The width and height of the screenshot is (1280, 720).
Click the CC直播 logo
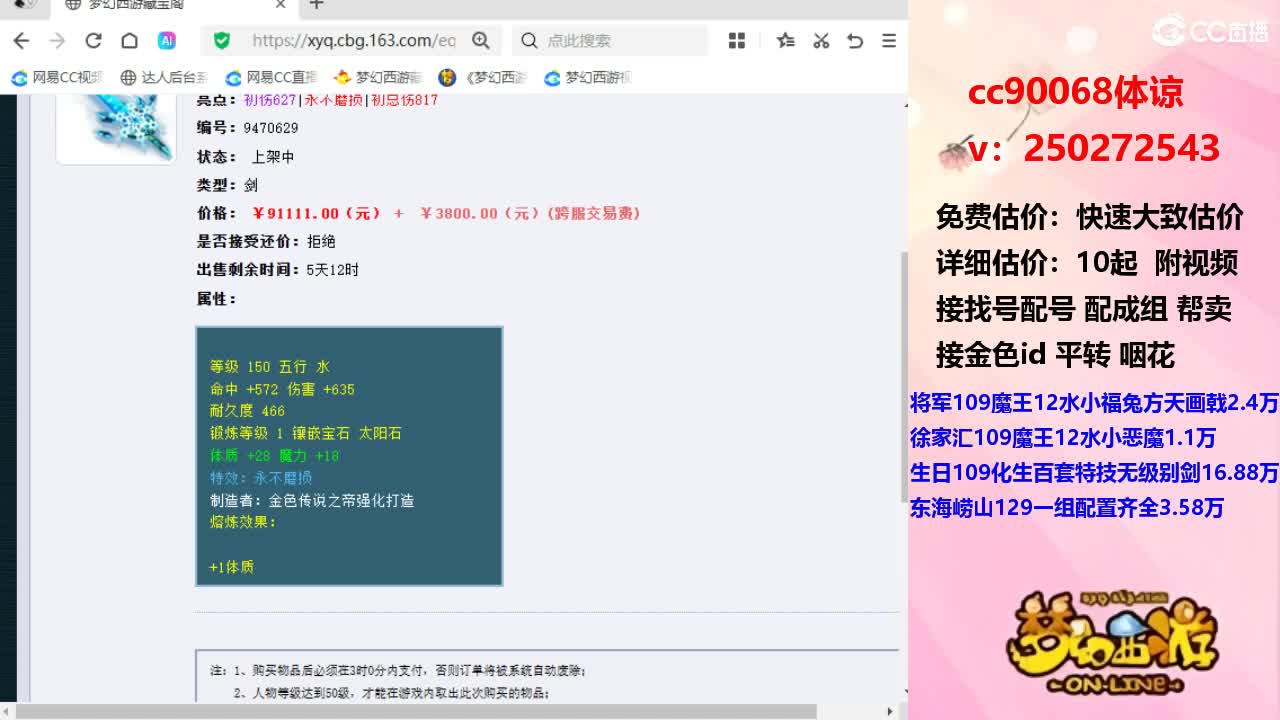[x=1210, y=31]
